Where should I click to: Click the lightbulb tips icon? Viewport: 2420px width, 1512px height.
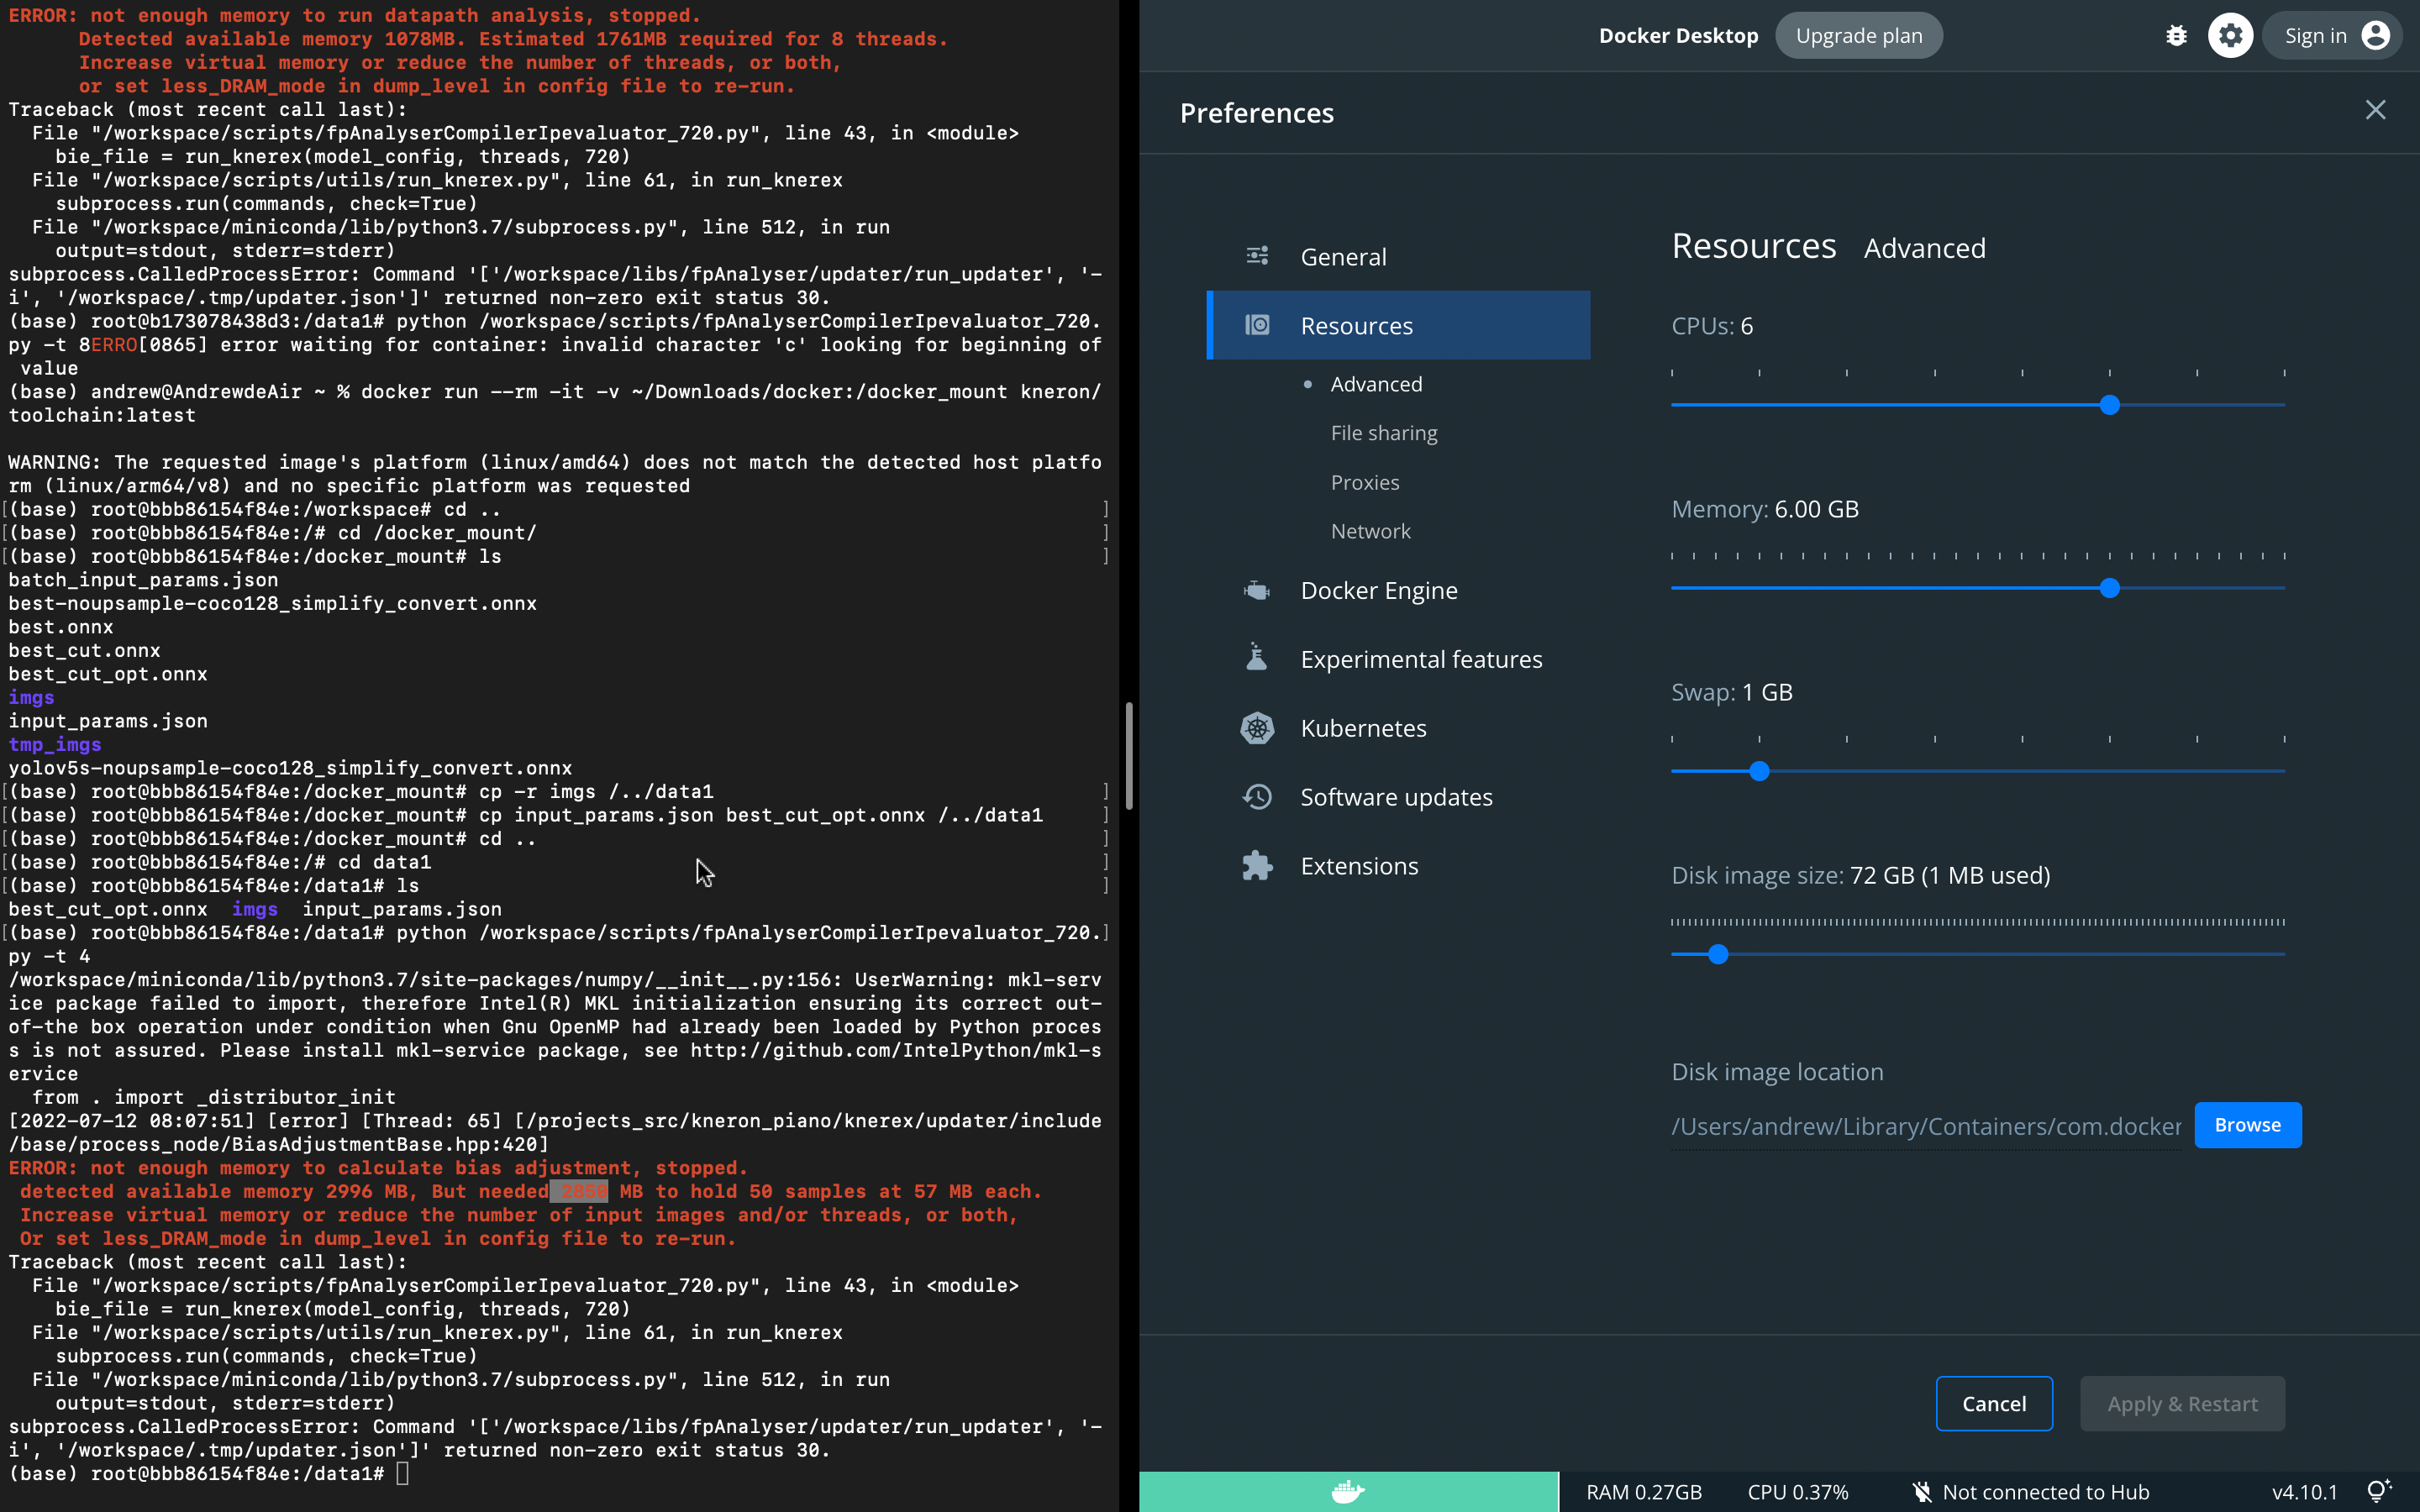coord(2380,1491)
